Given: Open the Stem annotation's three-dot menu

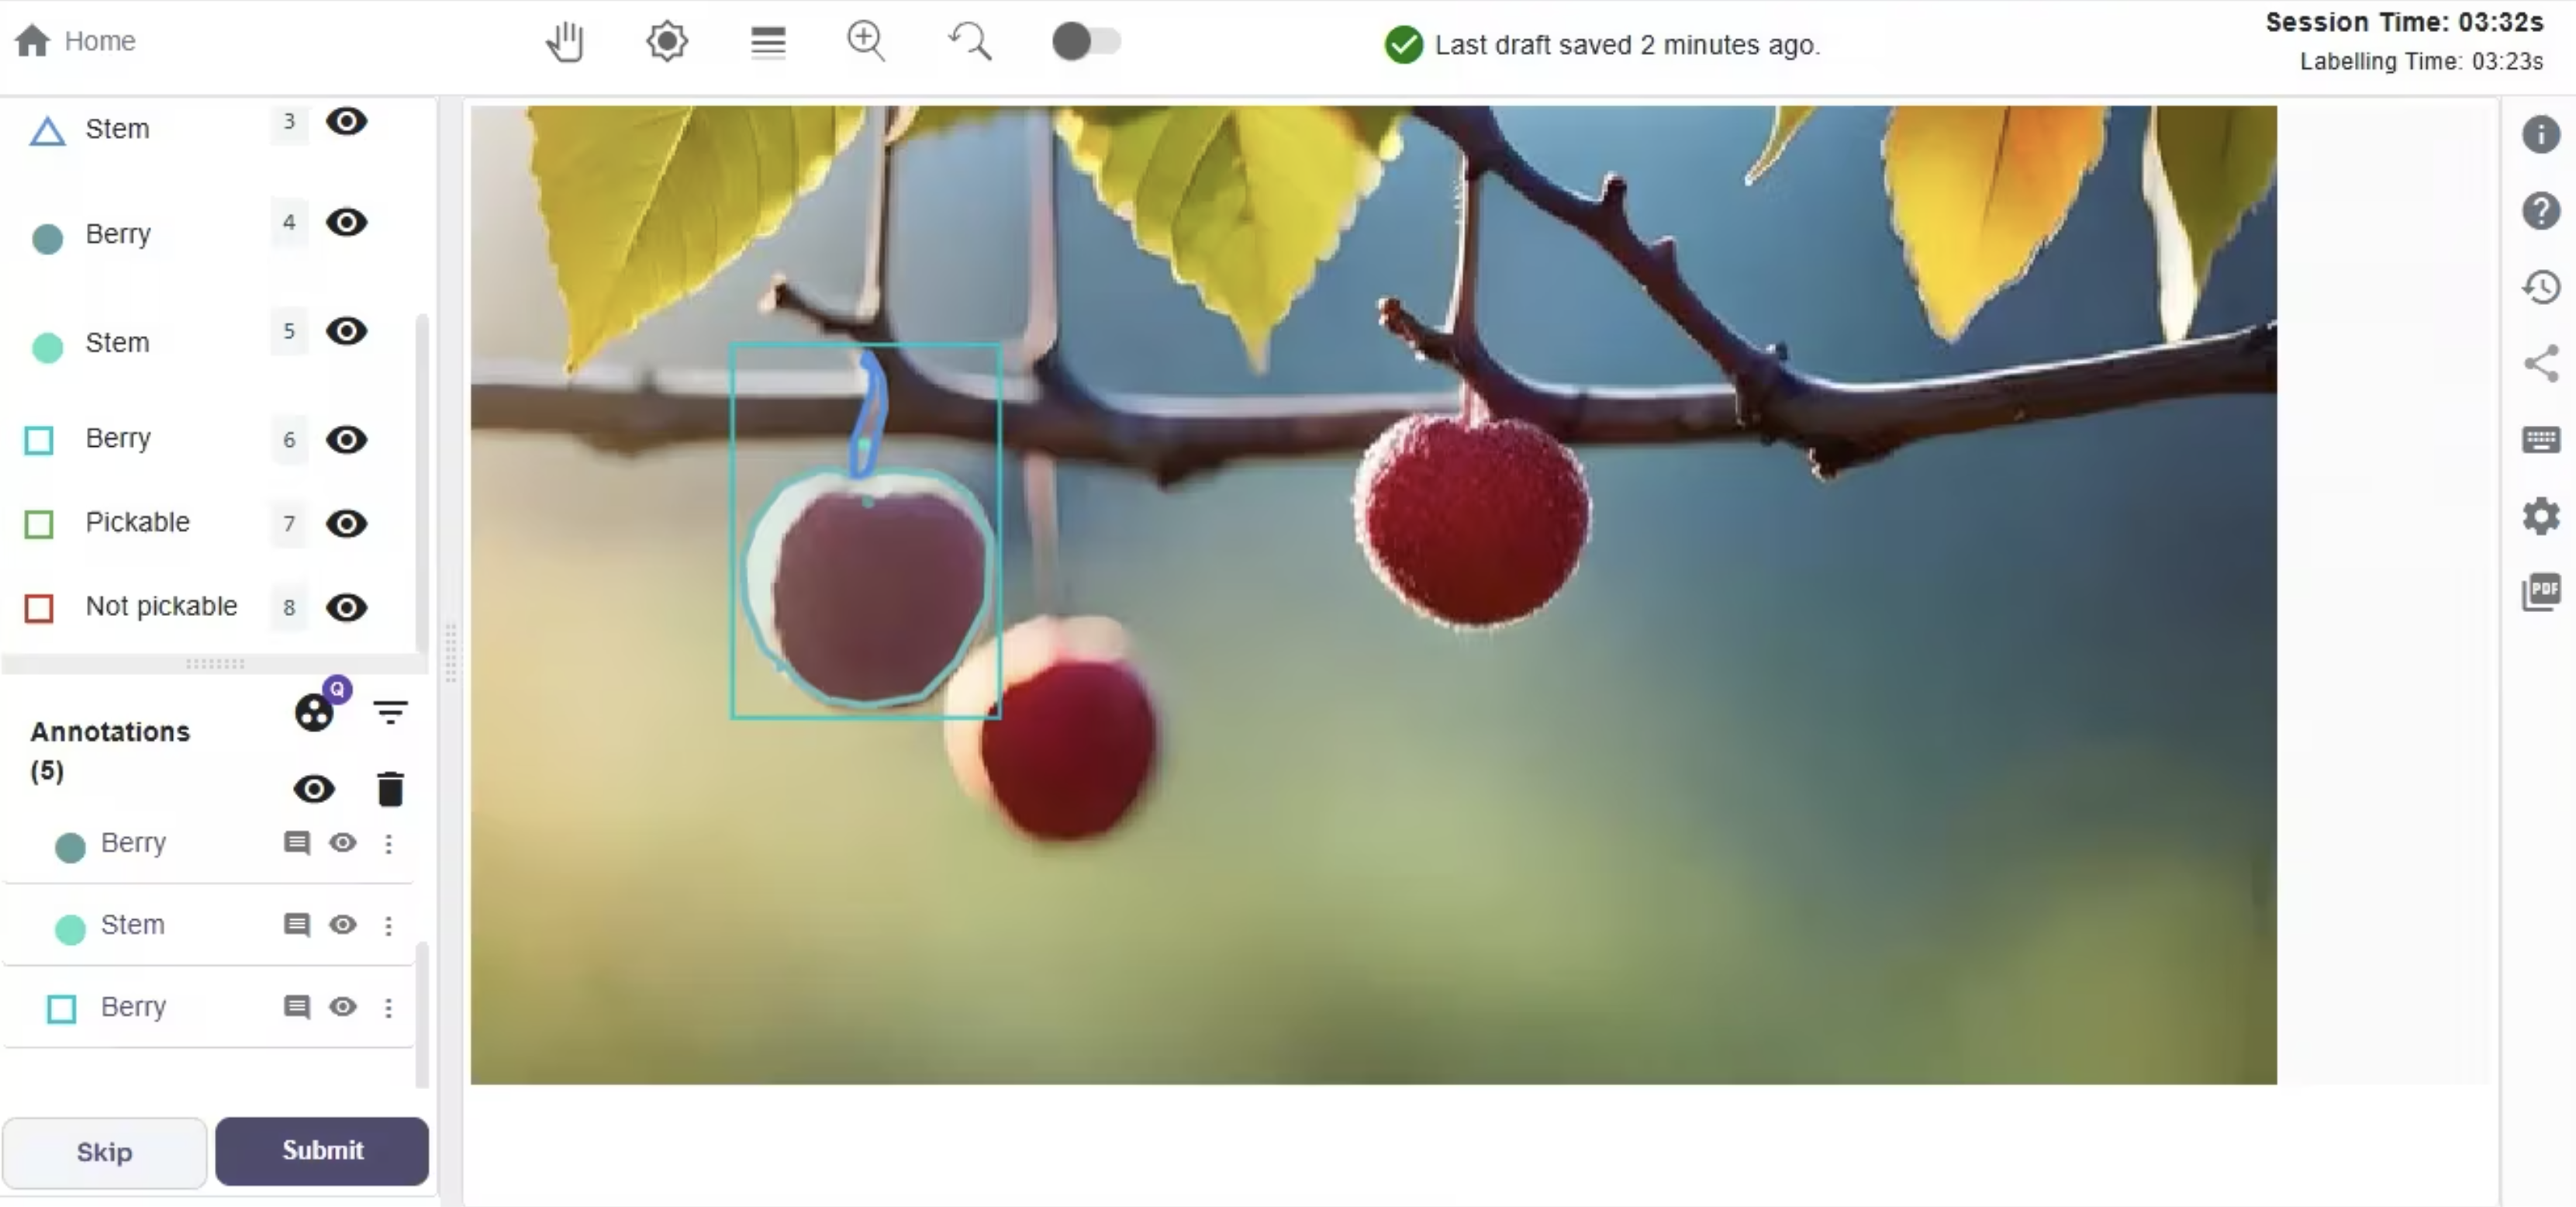Looking at the screenshot, I should tap(389, 926).
